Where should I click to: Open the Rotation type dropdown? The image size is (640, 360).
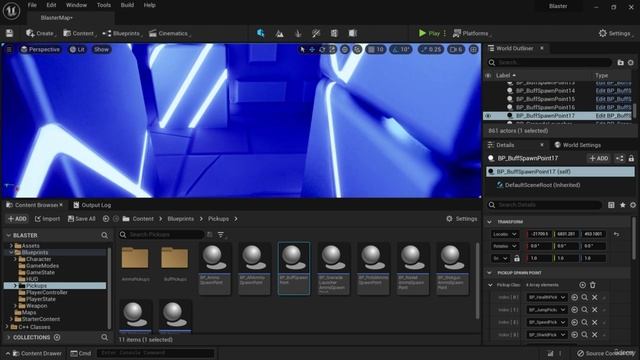point(504,246)
